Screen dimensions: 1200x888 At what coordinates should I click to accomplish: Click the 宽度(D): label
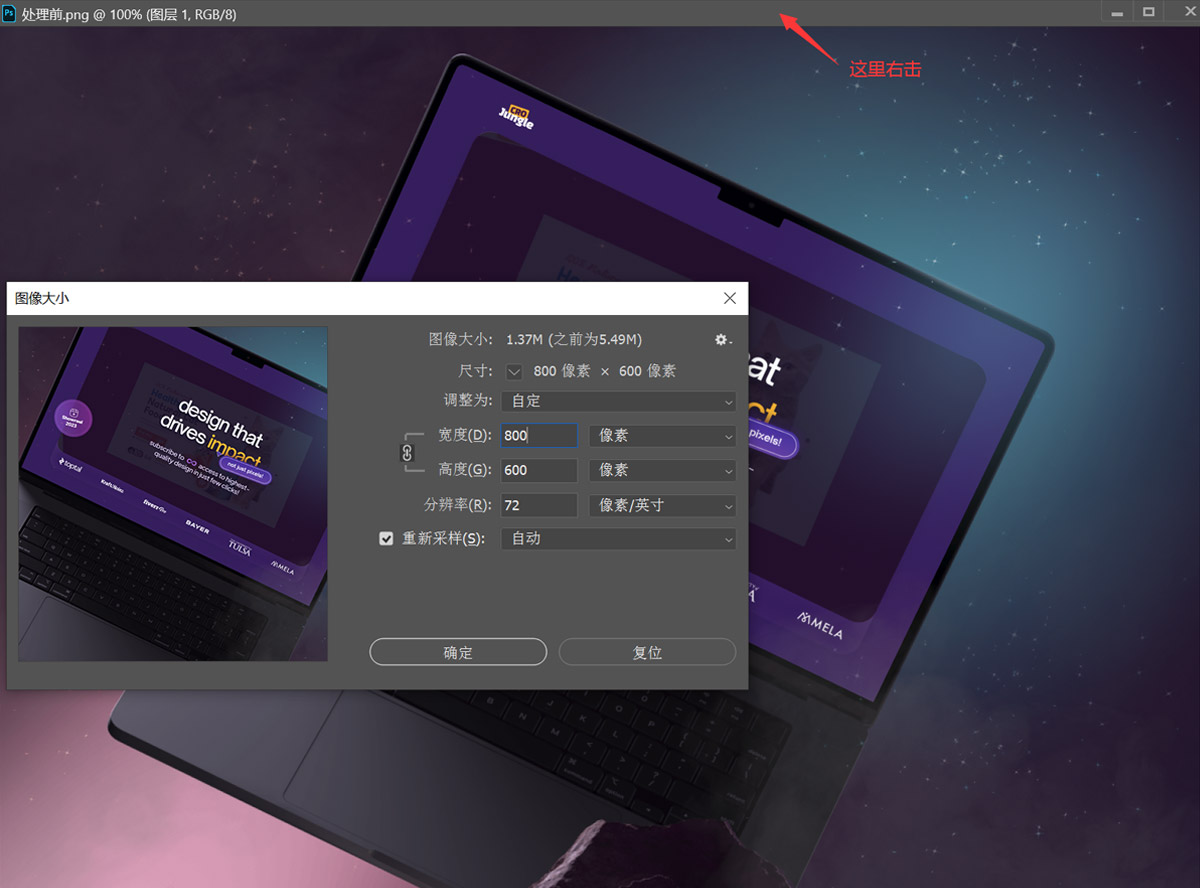click(465, 436)
